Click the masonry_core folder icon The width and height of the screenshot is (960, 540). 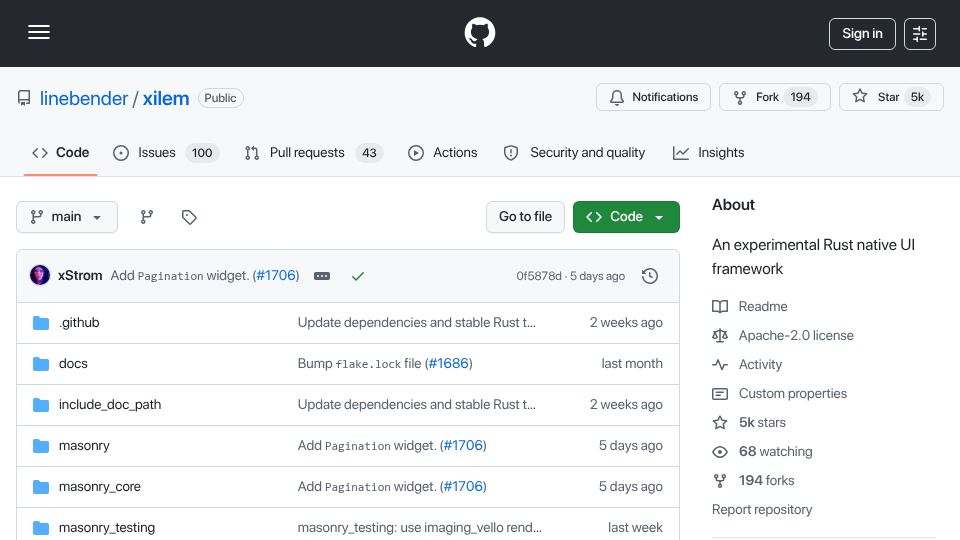tap(41, 487)
